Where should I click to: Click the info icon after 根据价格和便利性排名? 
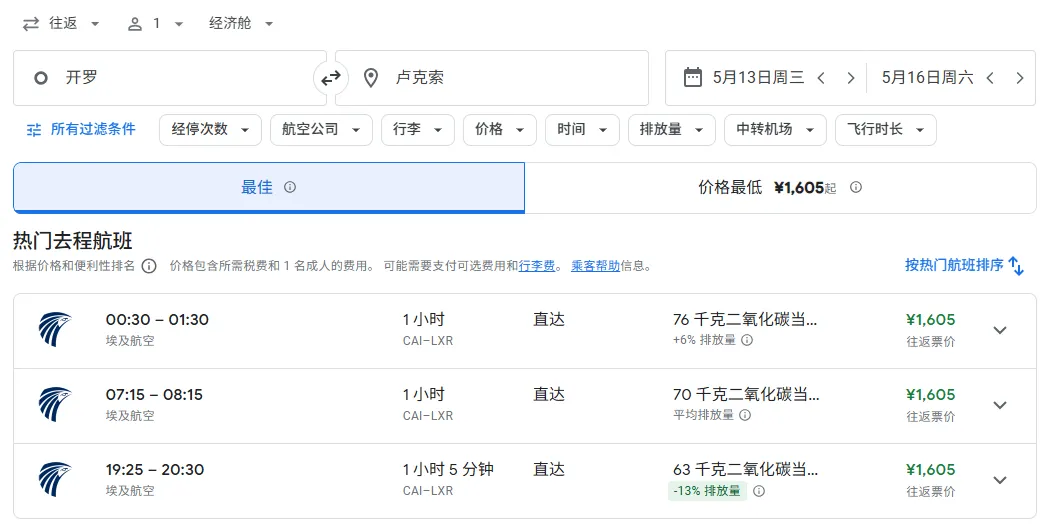[x=149, y=266]
